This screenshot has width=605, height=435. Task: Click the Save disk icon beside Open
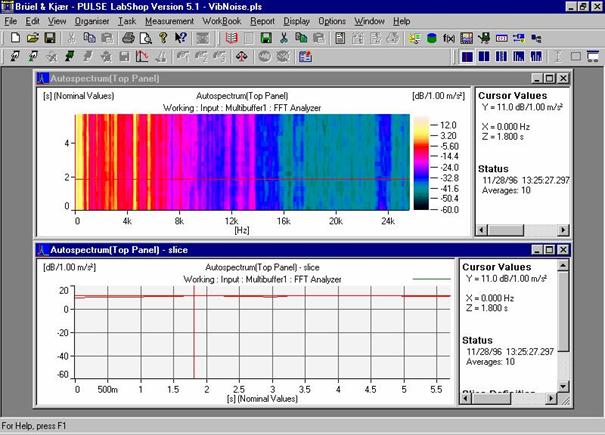[x=48, y=38]
